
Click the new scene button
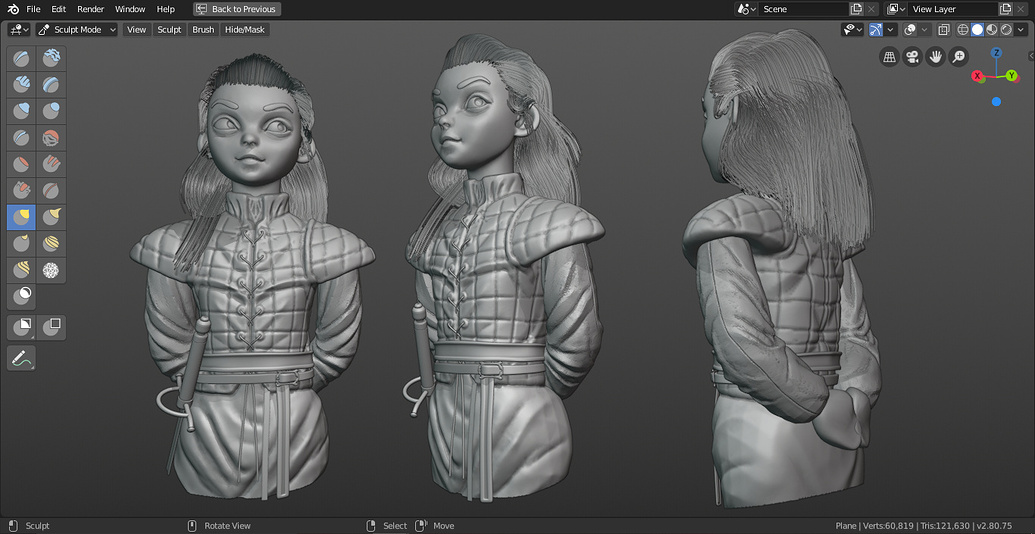[x=856, y=9]
